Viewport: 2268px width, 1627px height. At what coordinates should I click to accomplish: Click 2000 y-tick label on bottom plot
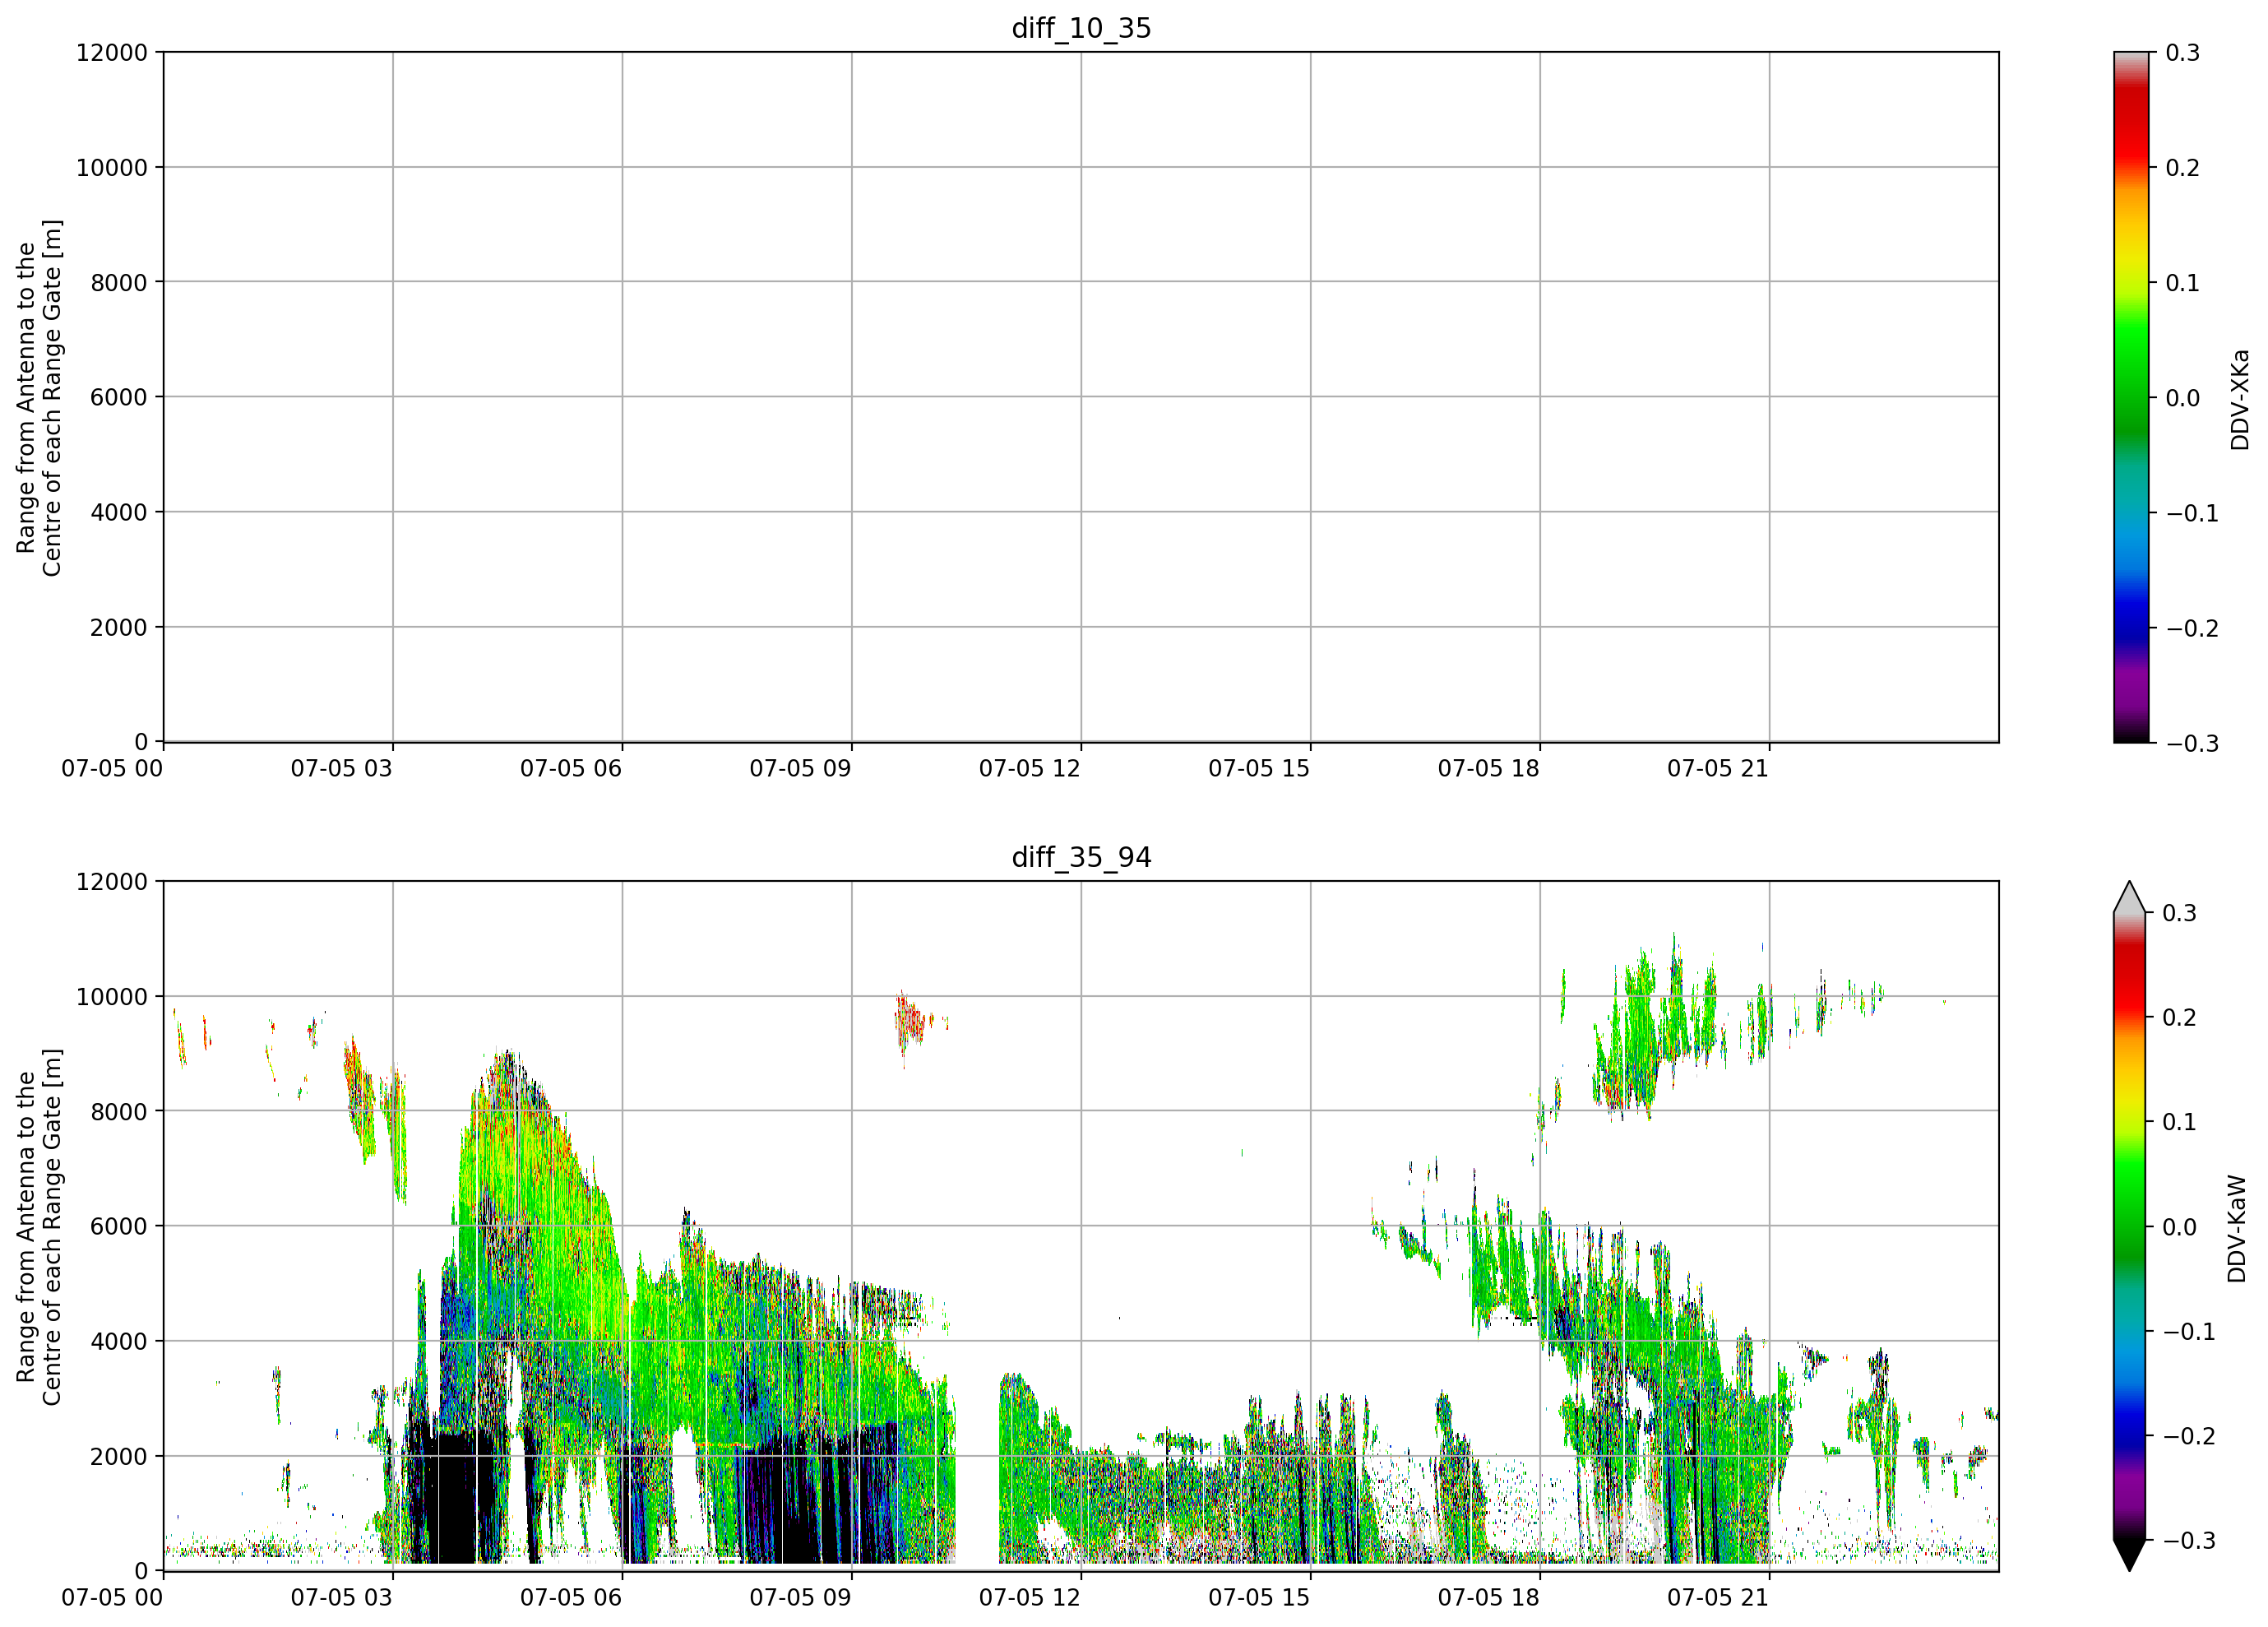(119, 1456)
